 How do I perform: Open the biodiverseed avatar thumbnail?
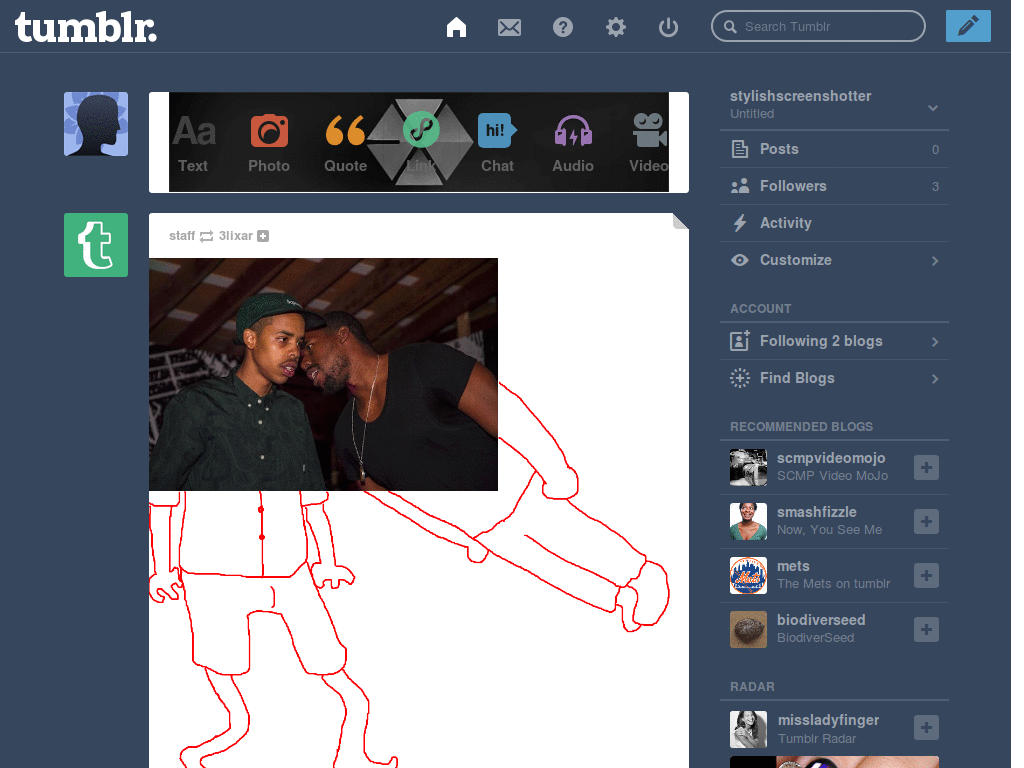point(748,630)
